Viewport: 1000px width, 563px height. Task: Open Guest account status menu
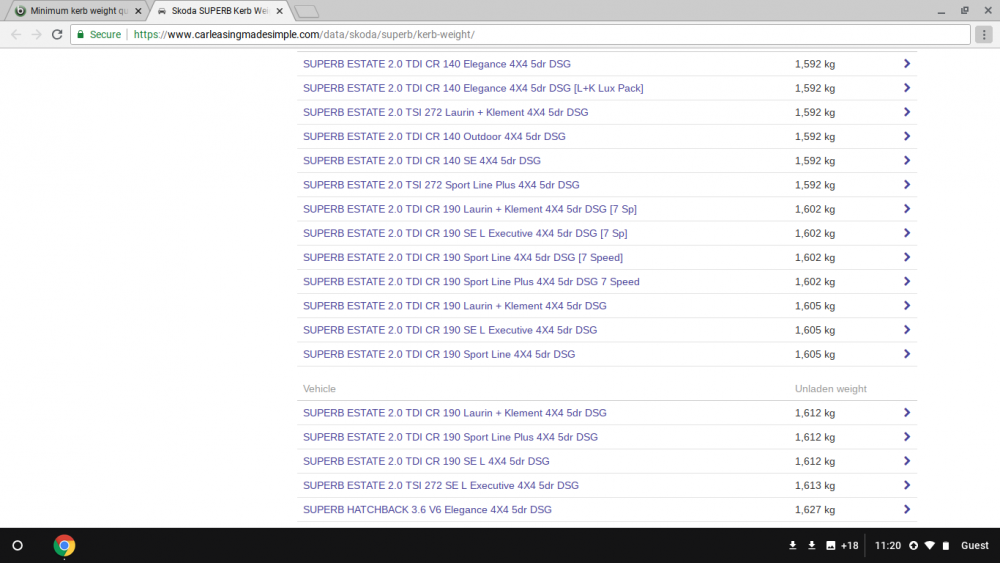[x=974, y=546]
